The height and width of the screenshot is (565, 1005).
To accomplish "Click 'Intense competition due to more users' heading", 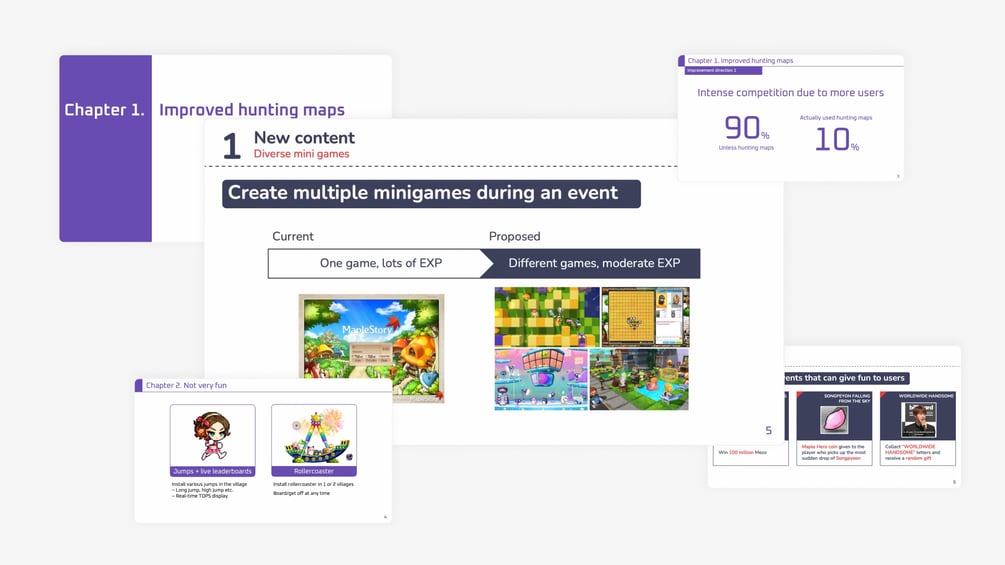I will [x=790, y=93].
